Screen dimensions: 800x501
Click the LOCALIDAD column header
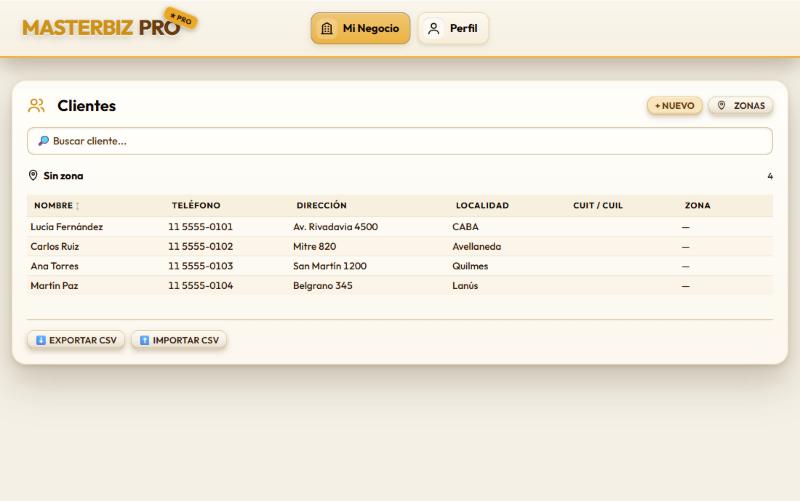click(482, 205)
